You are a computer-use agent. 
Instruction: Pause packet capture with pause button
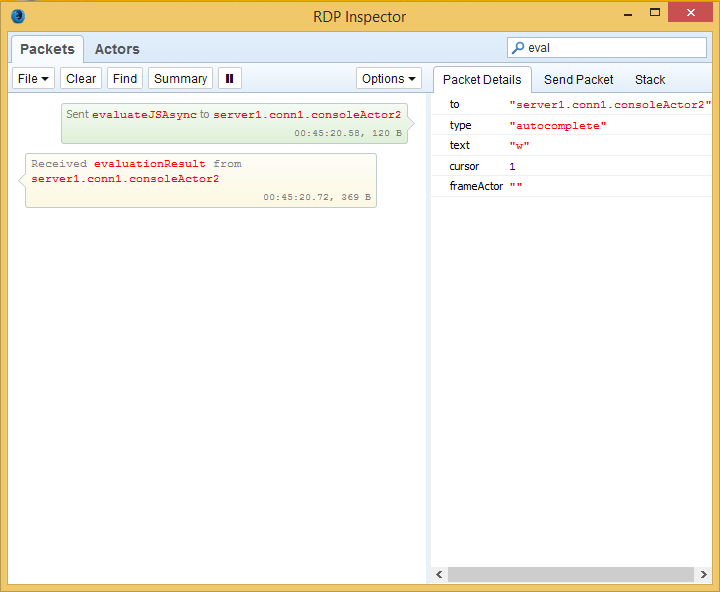(x=230, y=79)
